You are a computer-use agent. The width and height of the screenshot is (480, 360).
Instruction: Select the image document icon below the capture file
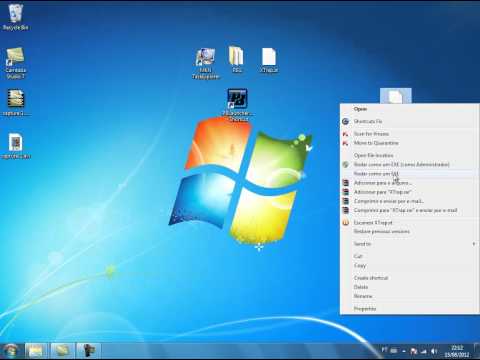[x=16, y=146]
